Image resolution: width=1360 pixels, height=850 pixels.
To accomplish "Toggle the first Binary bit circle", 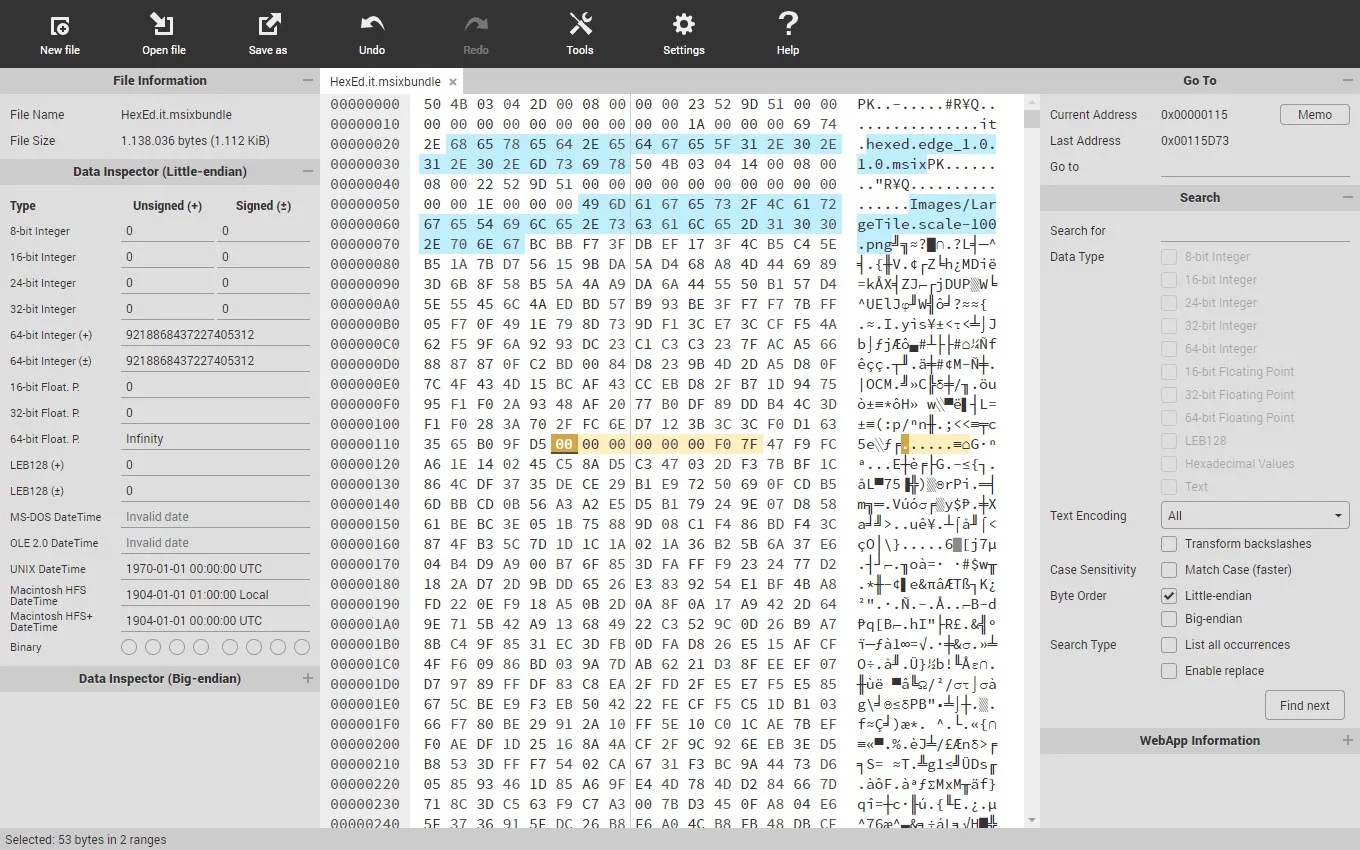I will coord(129,647).
